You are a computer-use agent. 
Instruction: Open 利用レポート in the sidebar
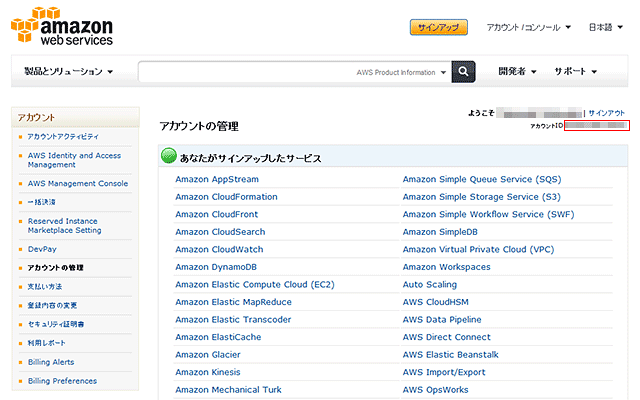click(x=46, y=343)
